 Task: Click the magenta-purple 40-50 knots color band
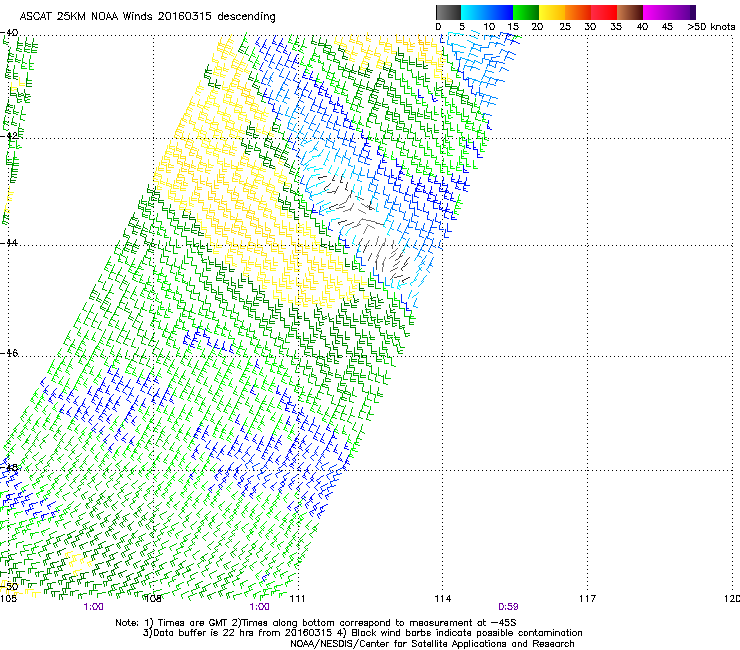[669, 12]
